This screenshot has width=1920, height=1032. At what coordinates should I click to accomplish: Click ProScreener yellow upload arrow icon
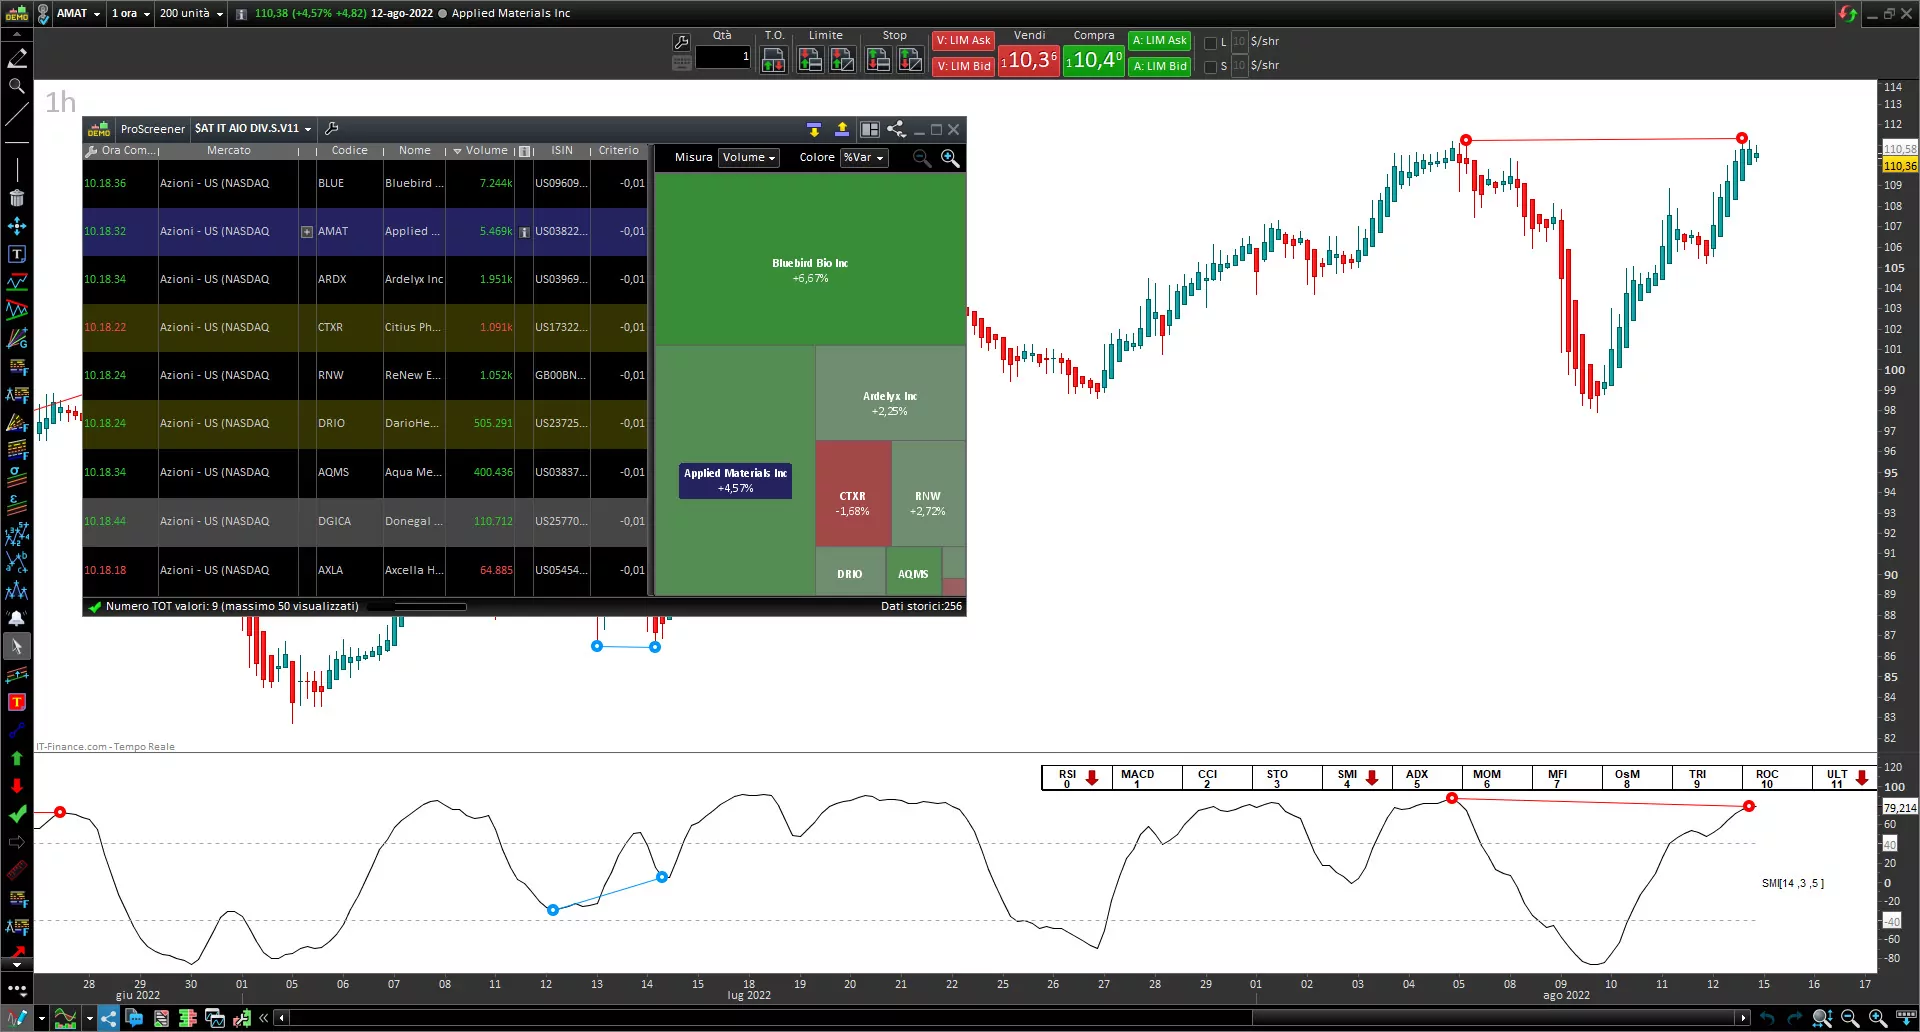click(842, 129)
